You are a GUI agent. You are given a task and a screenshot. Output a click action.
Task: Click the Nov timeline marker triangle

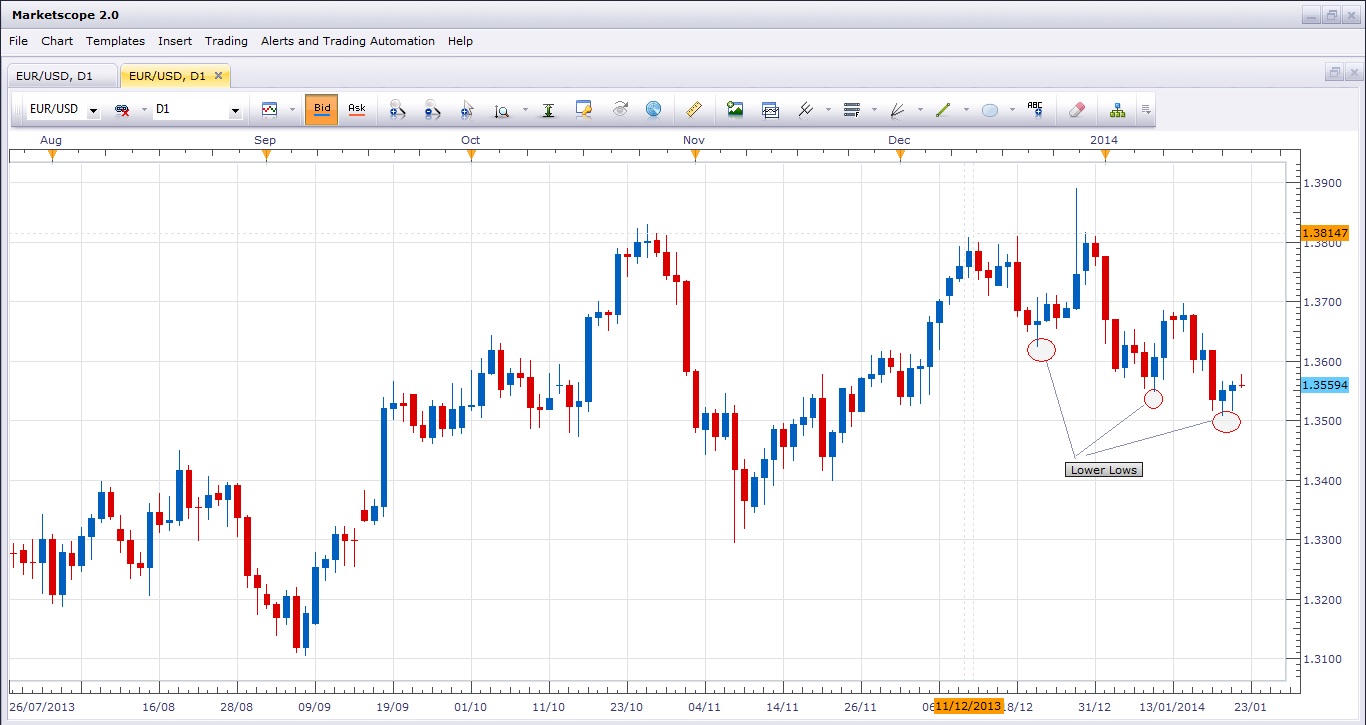coord(695,155)
